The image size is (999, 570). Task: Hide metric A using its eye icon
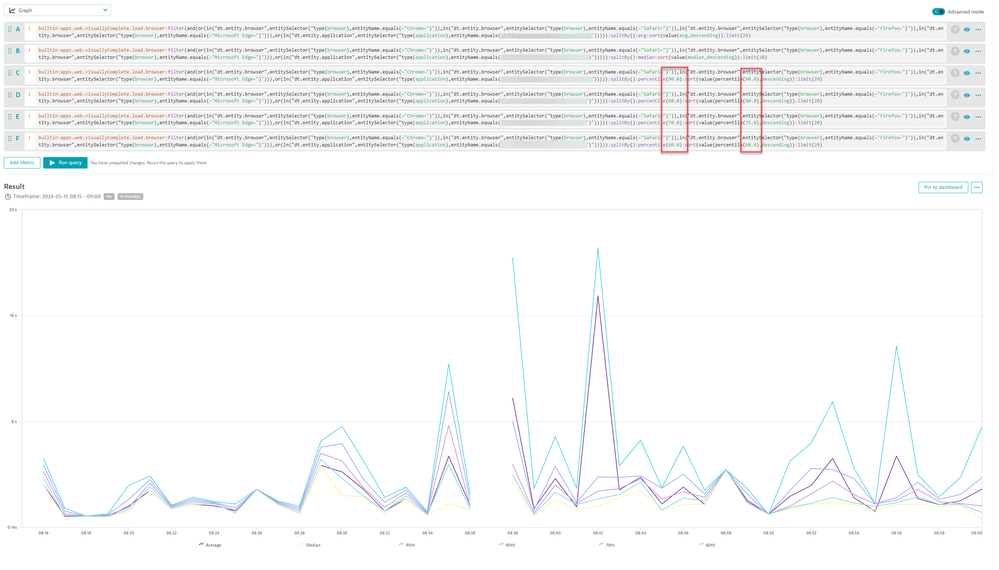967,30
